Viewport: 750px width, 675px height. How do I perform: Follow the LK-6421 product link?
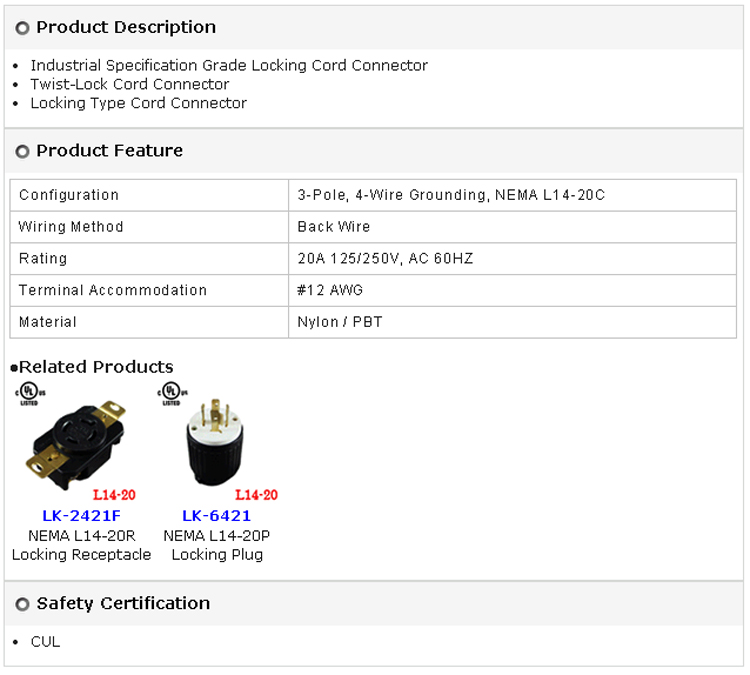coord(216,516)
